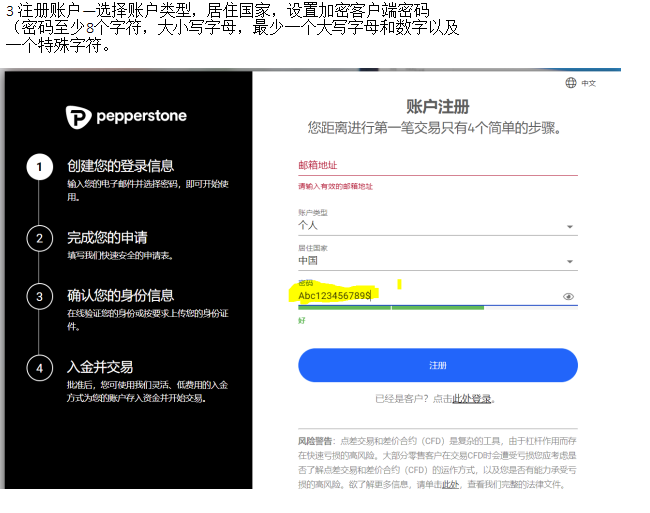Viewport: 650px width, 513px height.
Task: Click the Pepperstone logo
Action: click(126, 117)
